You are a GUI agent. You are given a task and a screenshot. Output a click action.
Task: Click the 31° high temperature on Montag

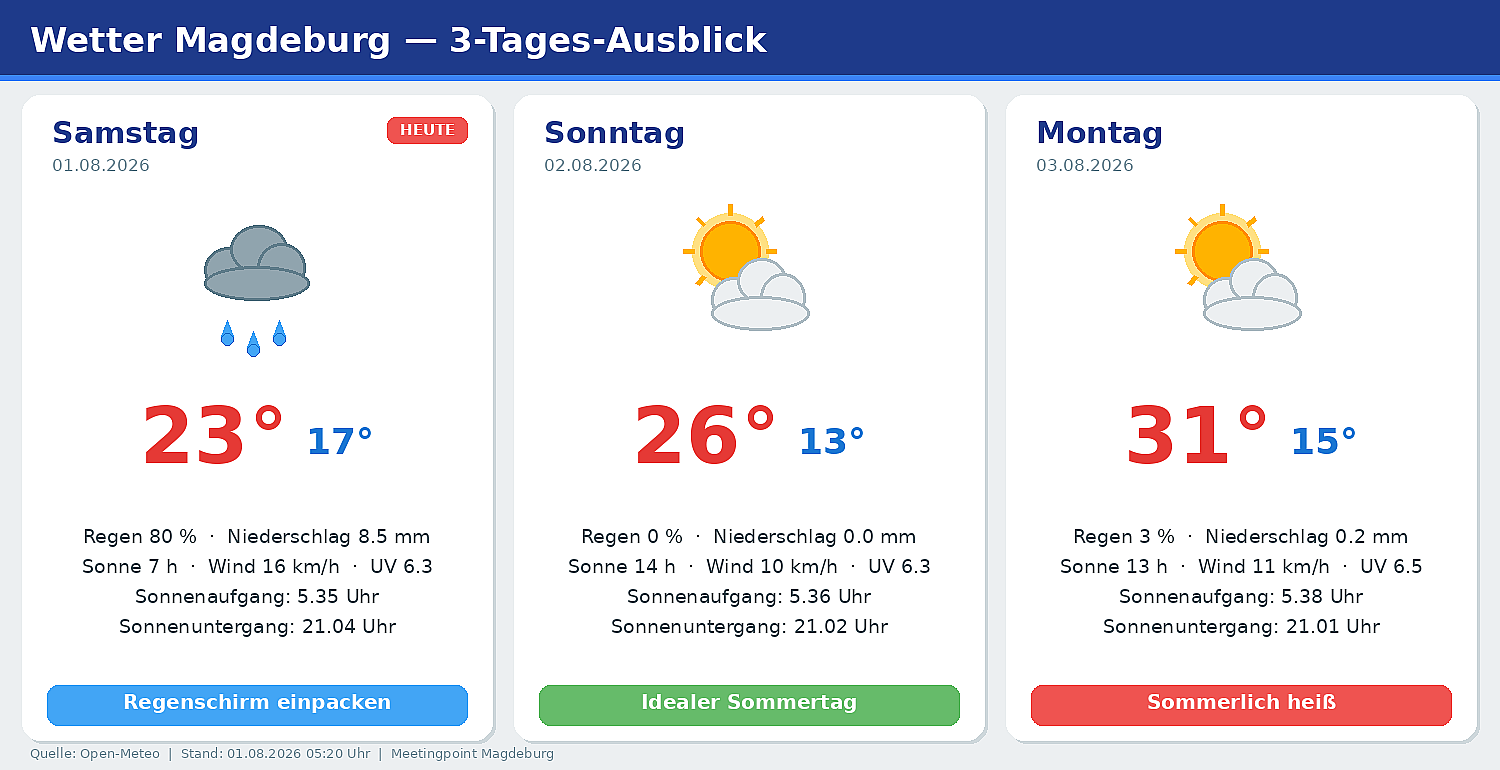(1197, 437)
